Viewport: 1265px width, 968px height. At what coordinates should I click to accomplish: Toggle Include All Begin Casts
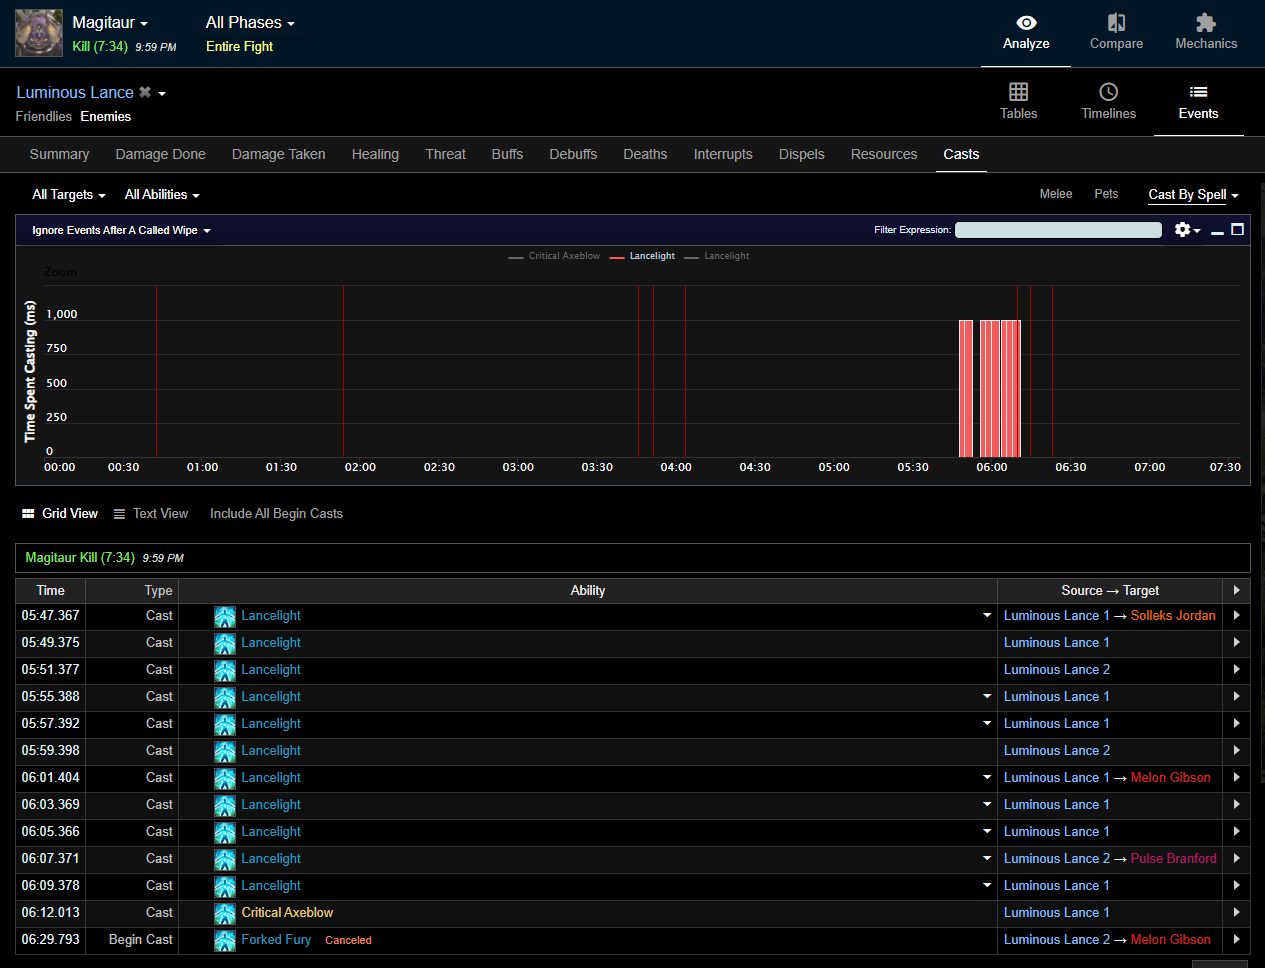(x=276, y=514)
